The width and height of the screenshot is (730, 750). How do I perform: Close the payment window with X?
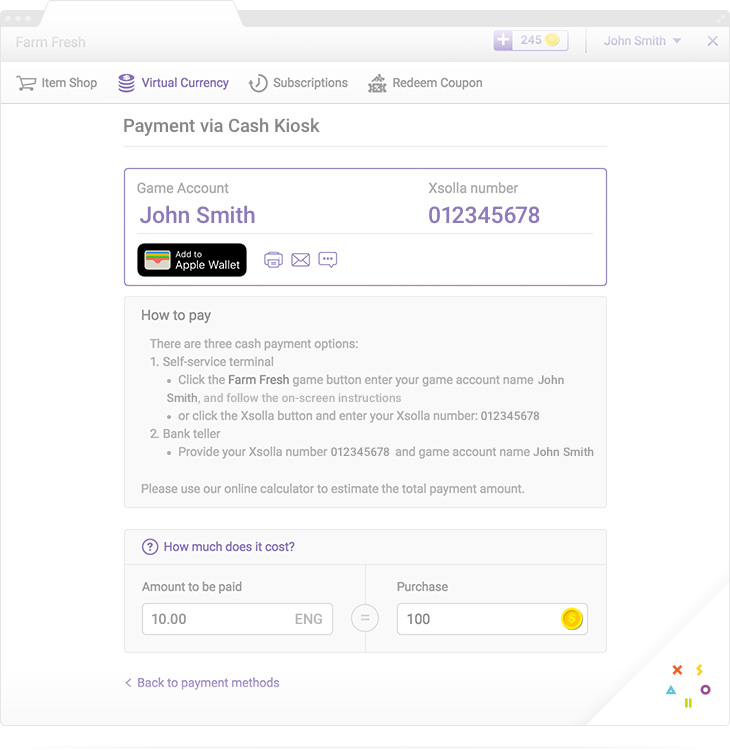click(x=712, y=41)
